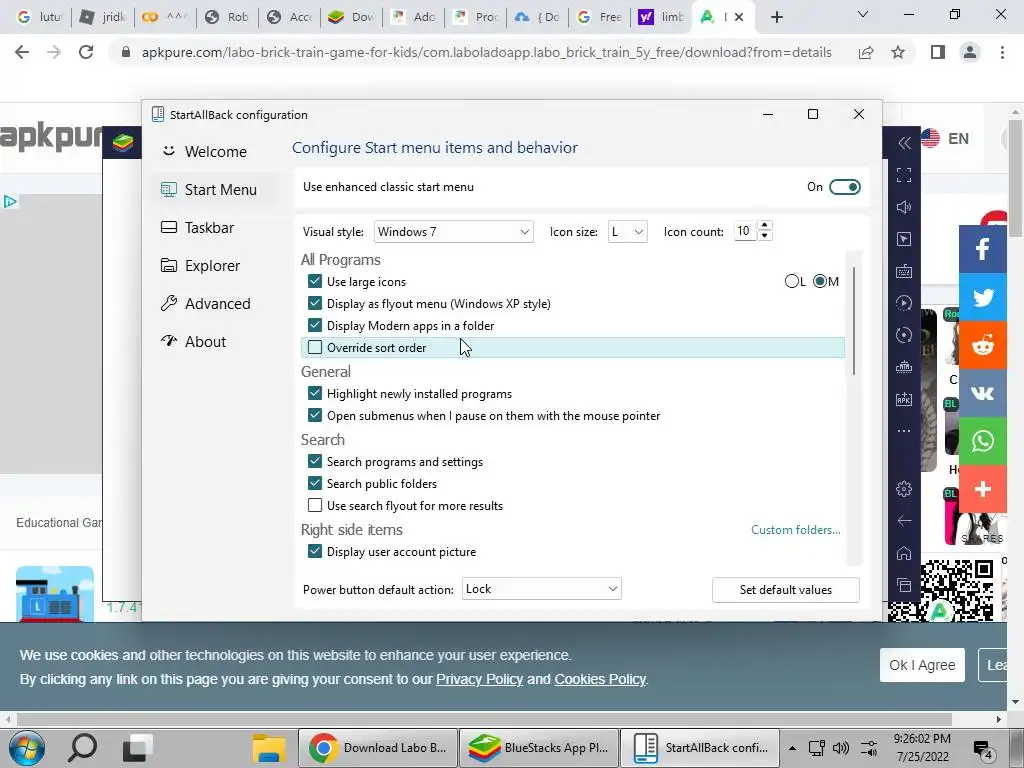Select the L icon size radio button

point(792,281)
